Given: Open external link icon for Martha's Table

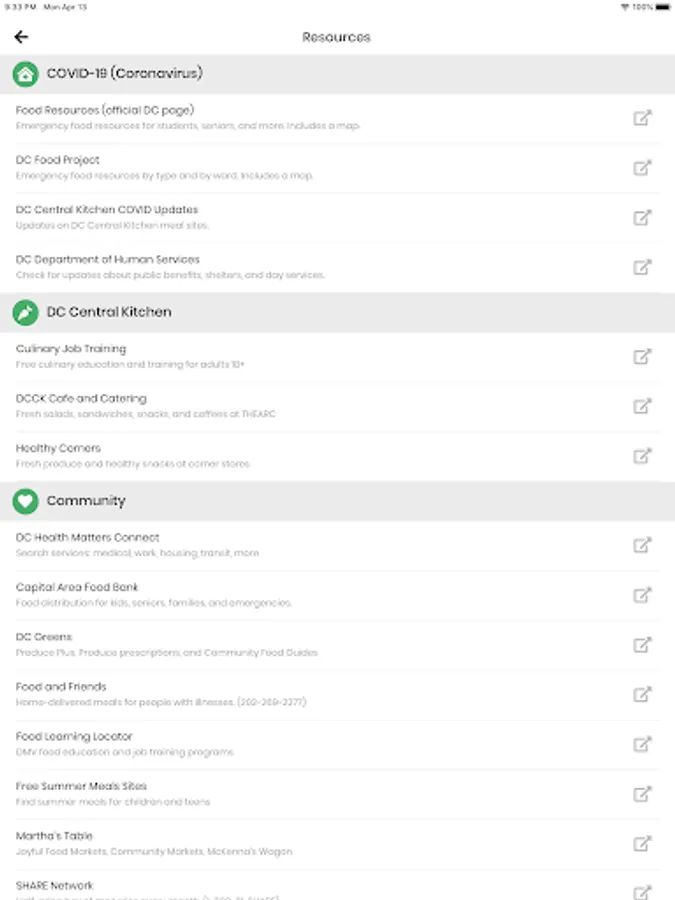Looking at the screenshot, I should 642,843.
